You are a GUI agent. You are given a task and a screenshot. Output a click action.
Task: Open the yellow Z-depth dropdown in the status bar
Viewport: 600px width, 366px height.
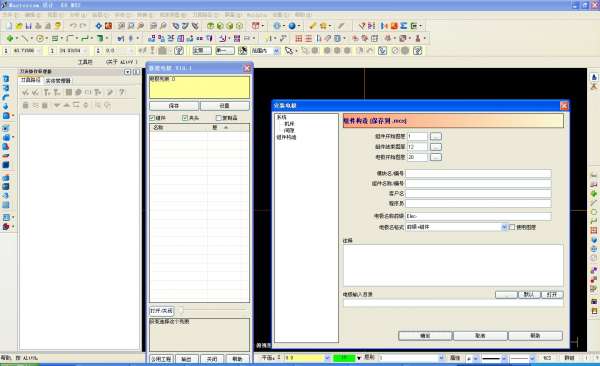(307, 358)
